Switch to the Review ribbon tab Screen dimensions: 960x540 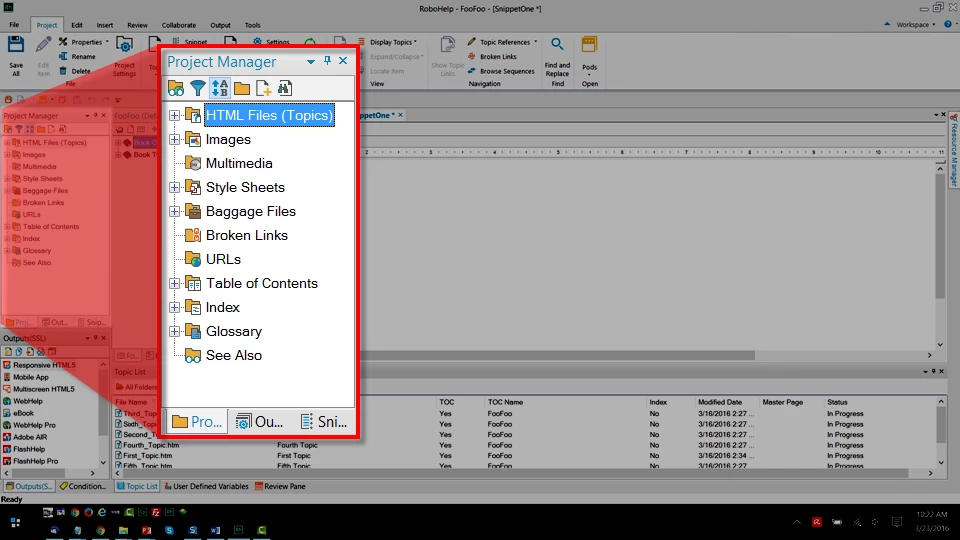point(137,25)
